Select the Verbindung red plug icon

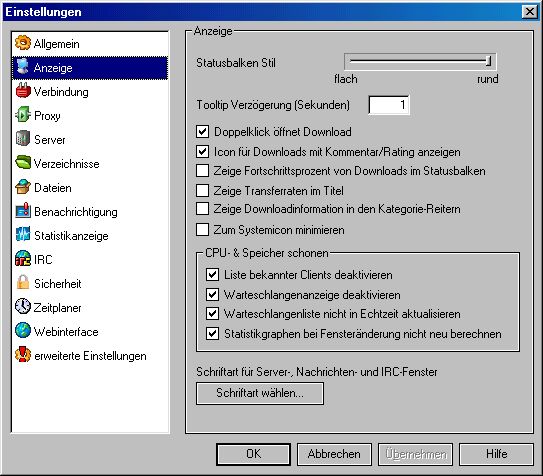[23, 91]
